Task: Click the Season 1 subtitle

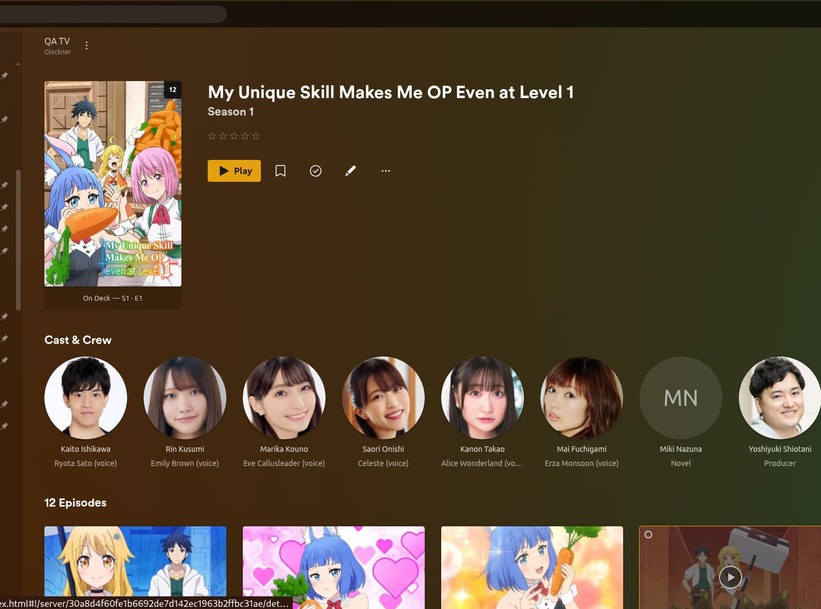Action: (231, 112)
